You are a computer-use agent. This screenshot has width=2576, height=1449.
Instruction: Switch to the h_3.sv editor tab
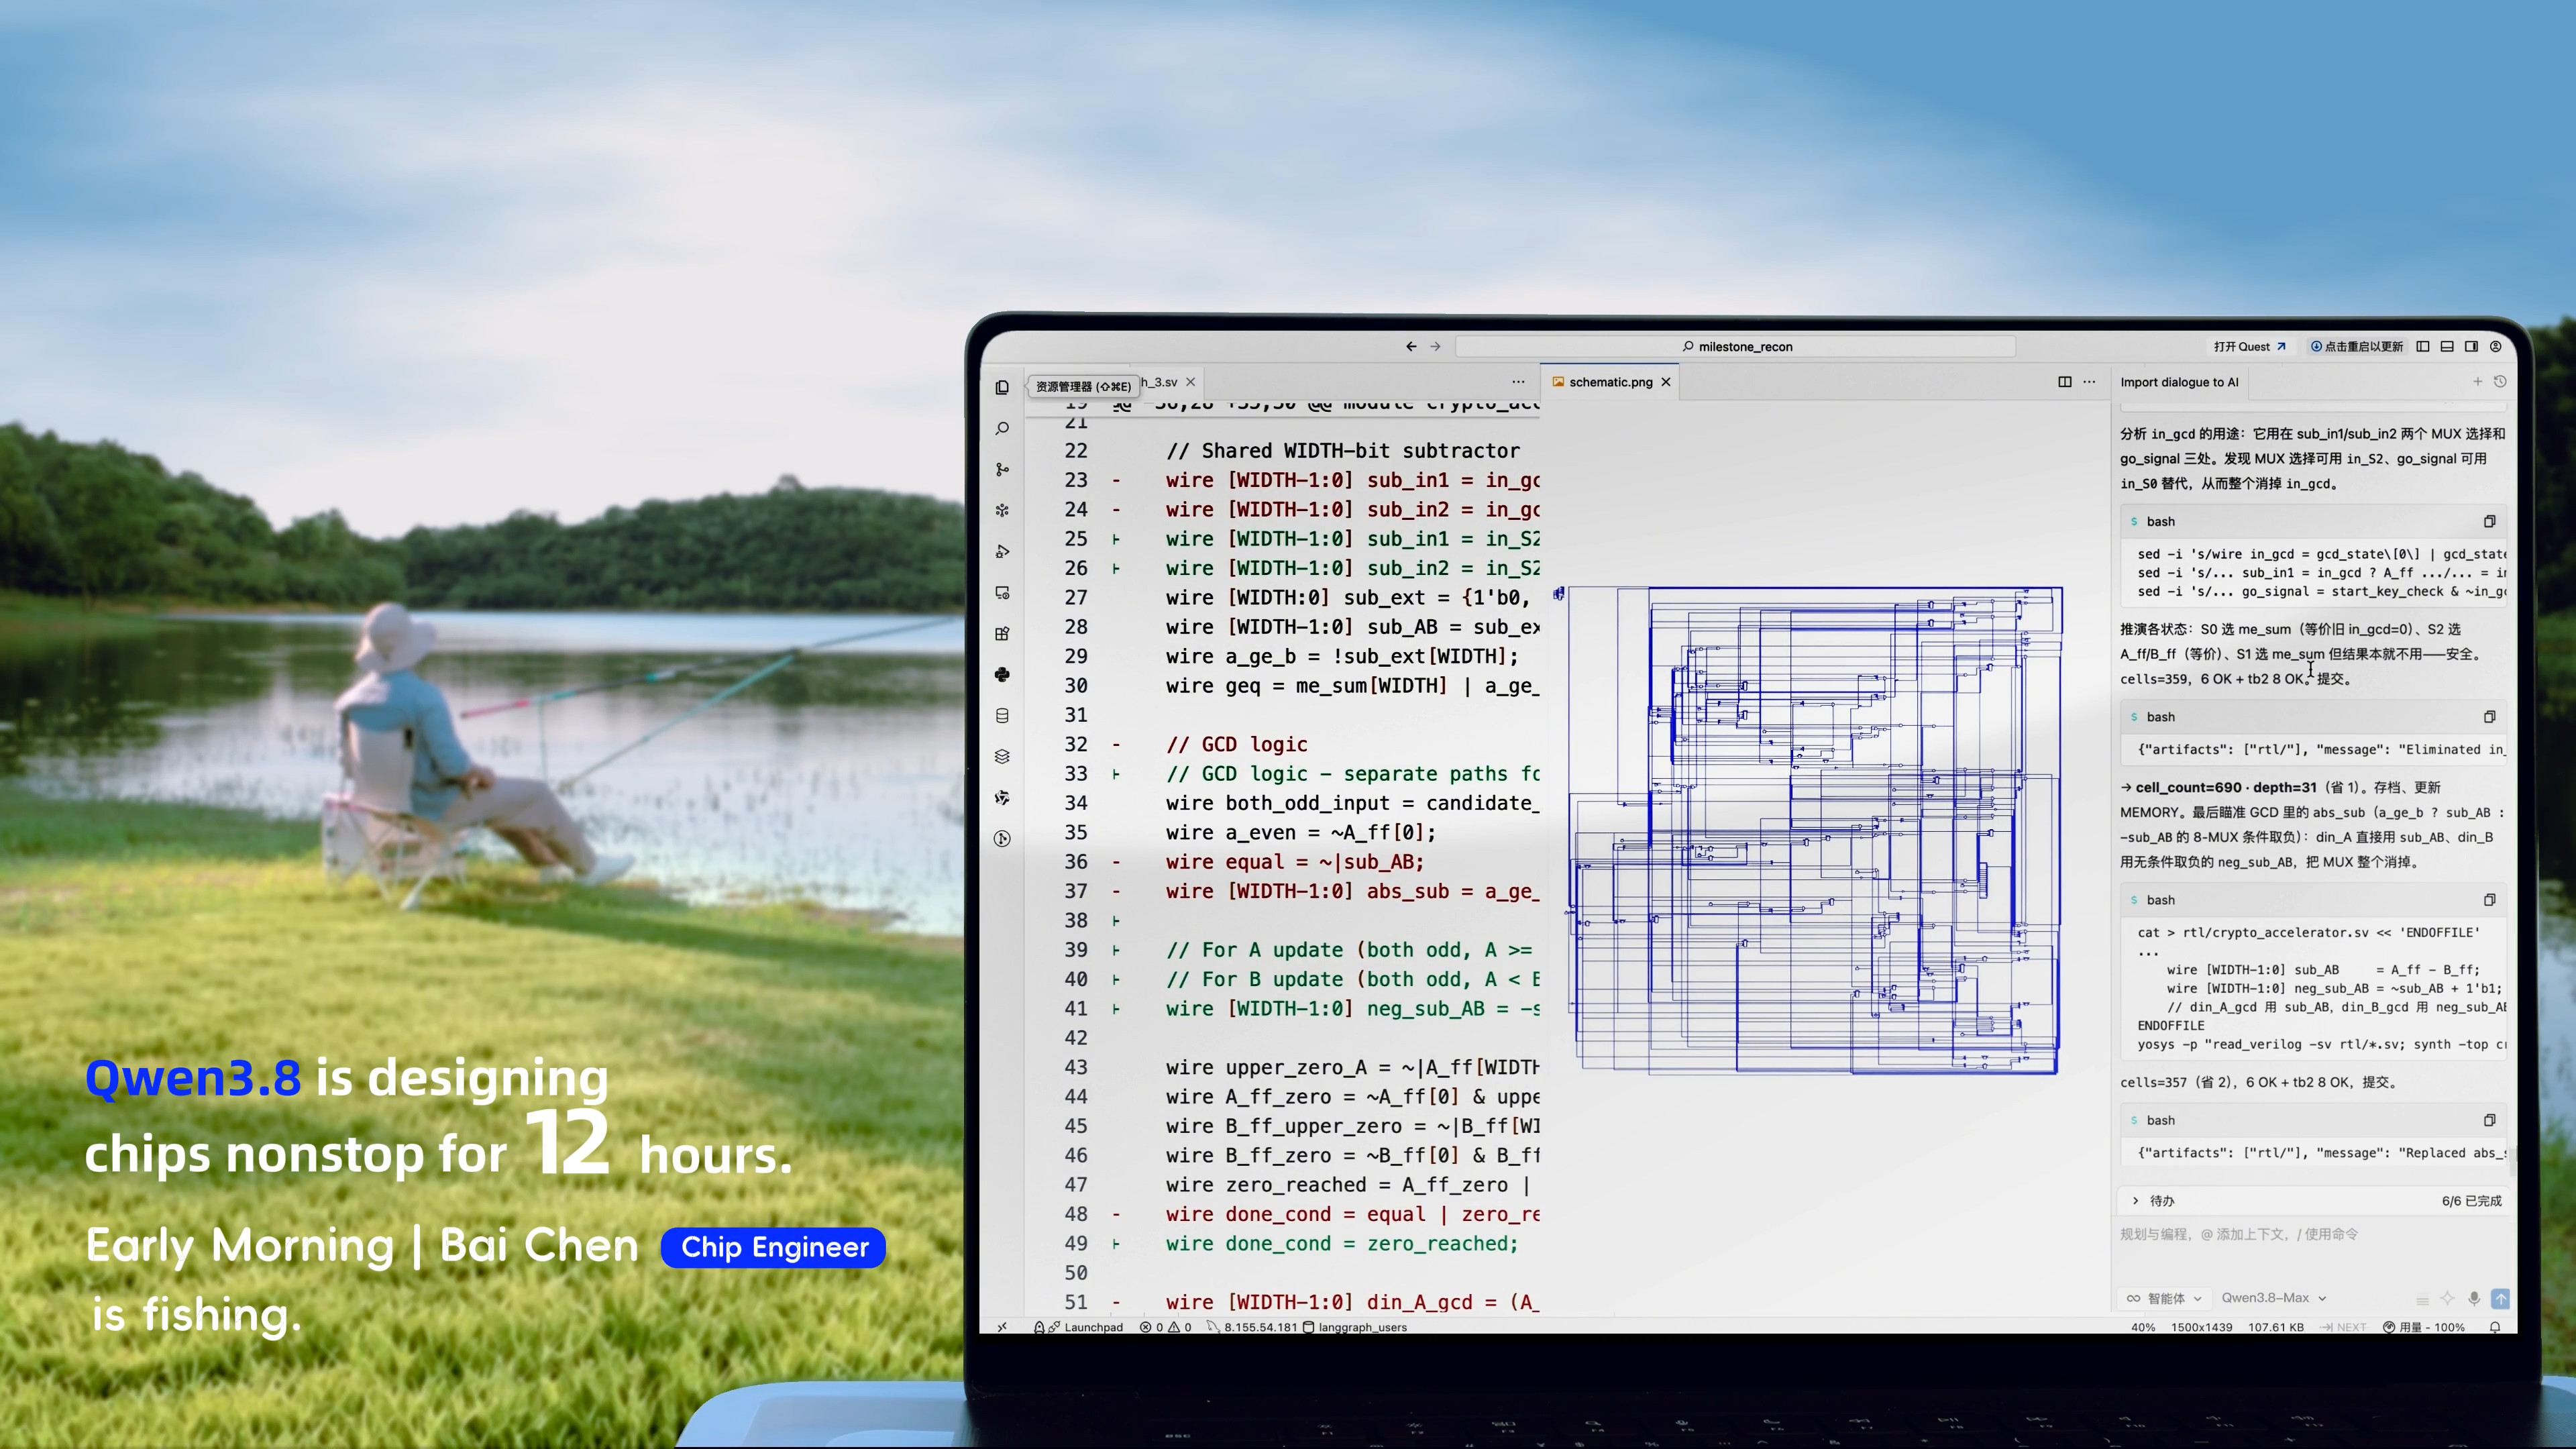click(x=1160, y=382)
